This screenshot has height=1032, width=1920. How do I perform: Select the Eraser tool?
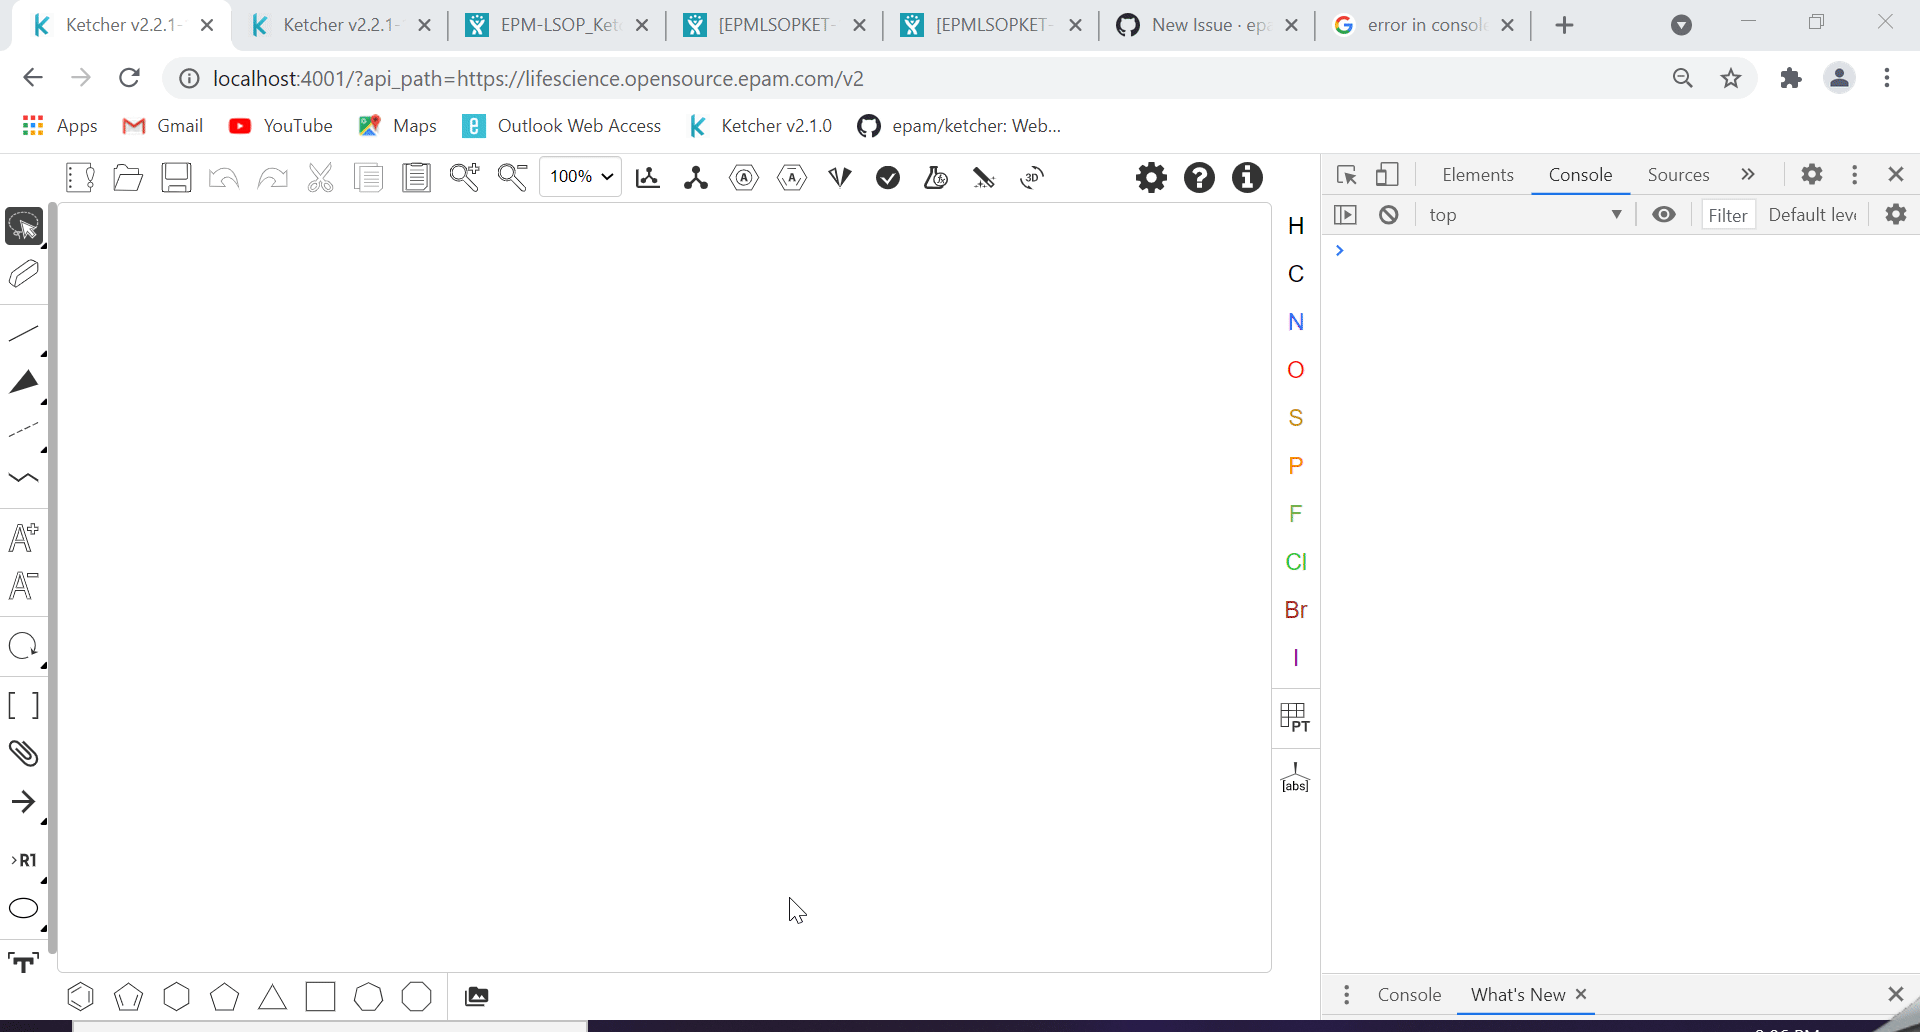[24, 274]
